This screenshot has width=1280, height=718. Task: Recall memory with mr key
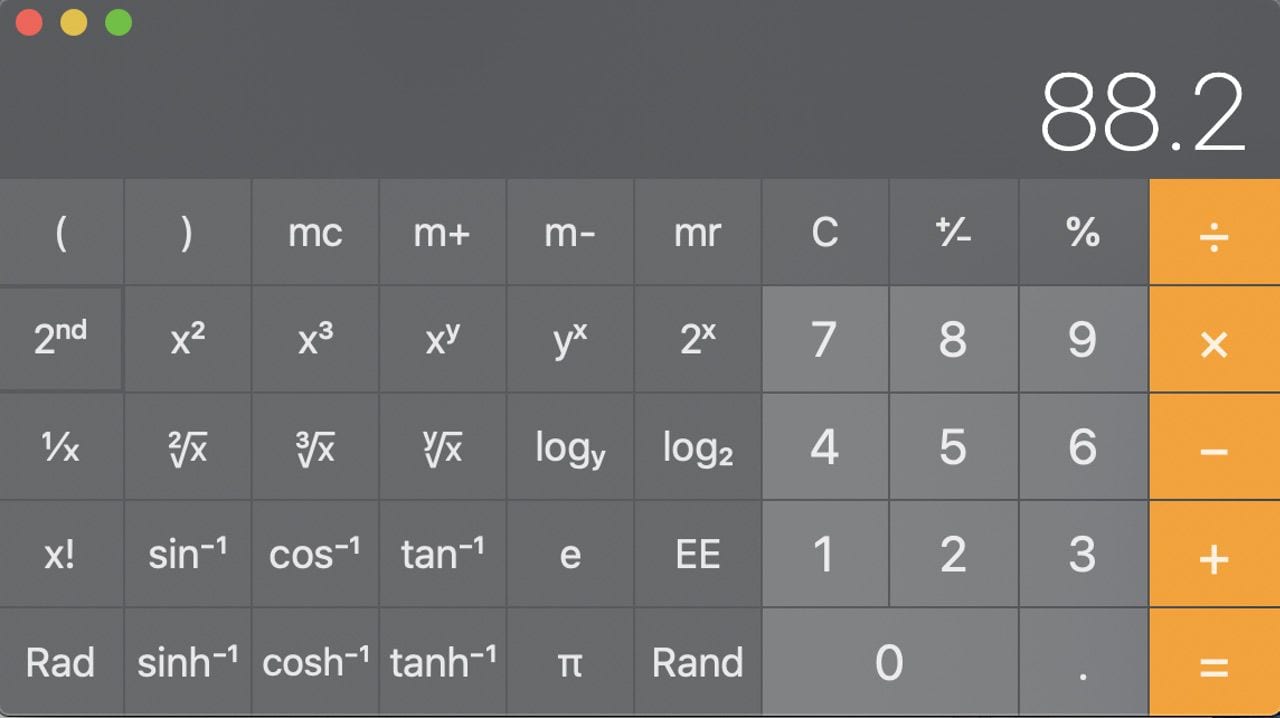pos(697,233)
